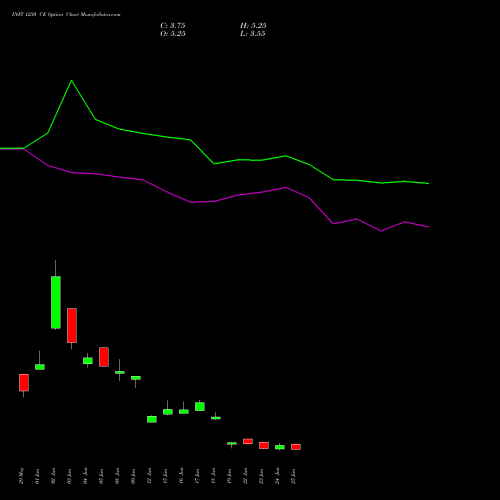
Task: Click the peak of the green line
Action: 71,81
